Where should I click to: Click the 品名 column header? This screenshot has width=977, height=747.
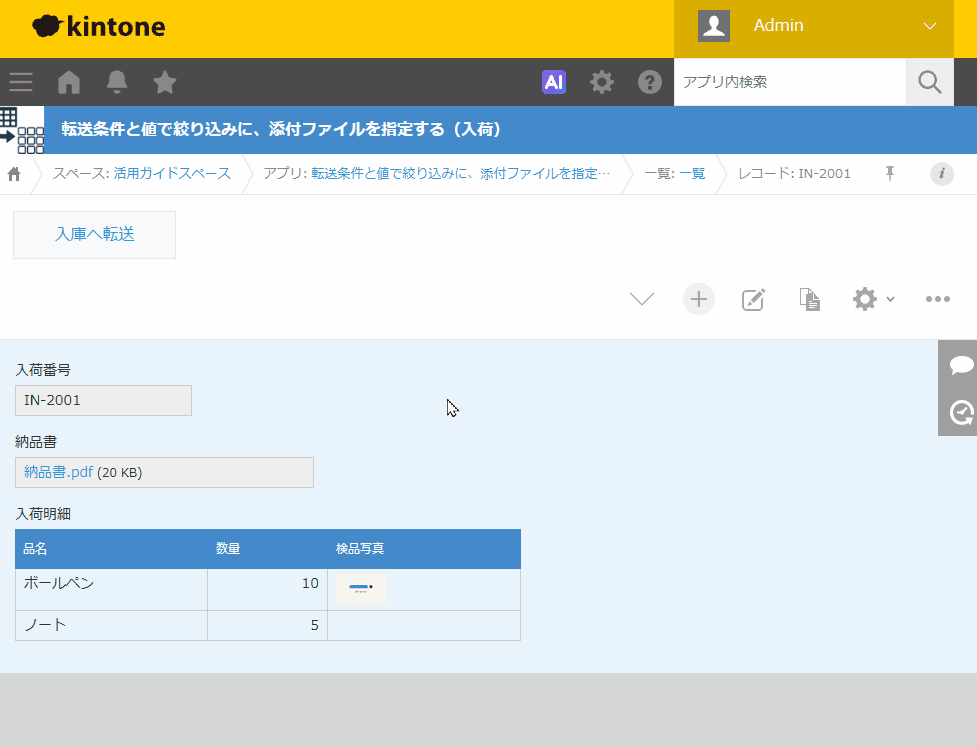112,549
